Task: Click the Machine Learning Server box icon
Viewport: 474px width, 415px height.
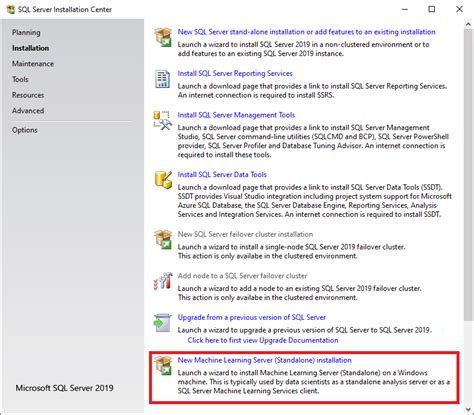Action: click(x=163, y=365)
